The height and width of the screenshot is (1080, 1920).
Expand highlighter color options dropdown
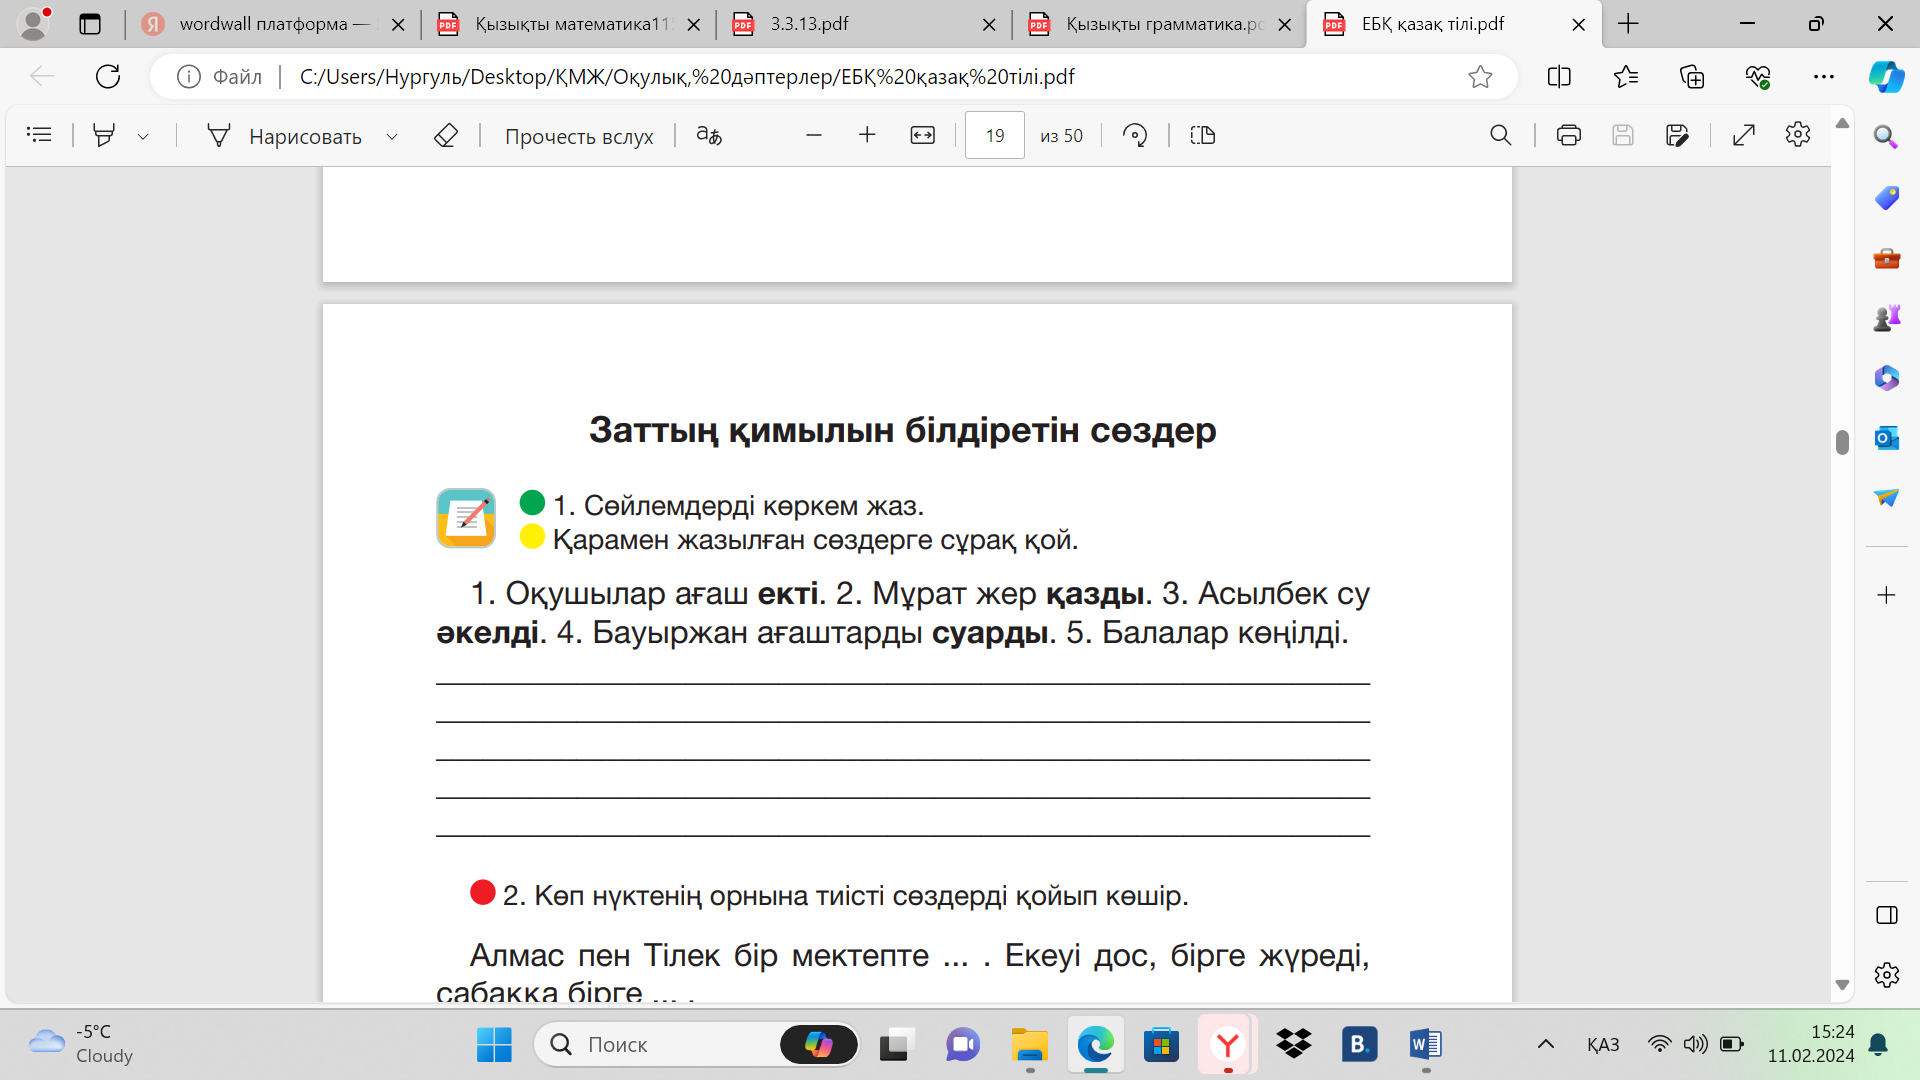[x=143, y=136]
